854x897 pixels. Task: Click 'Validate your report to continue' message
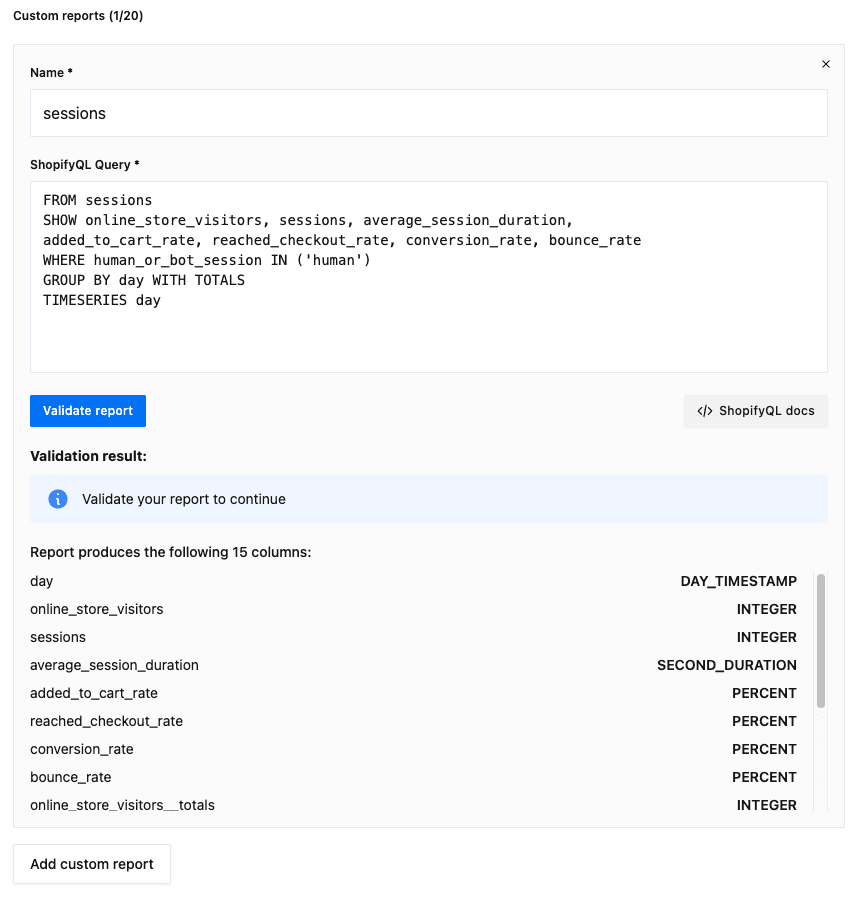coord(184,499)
